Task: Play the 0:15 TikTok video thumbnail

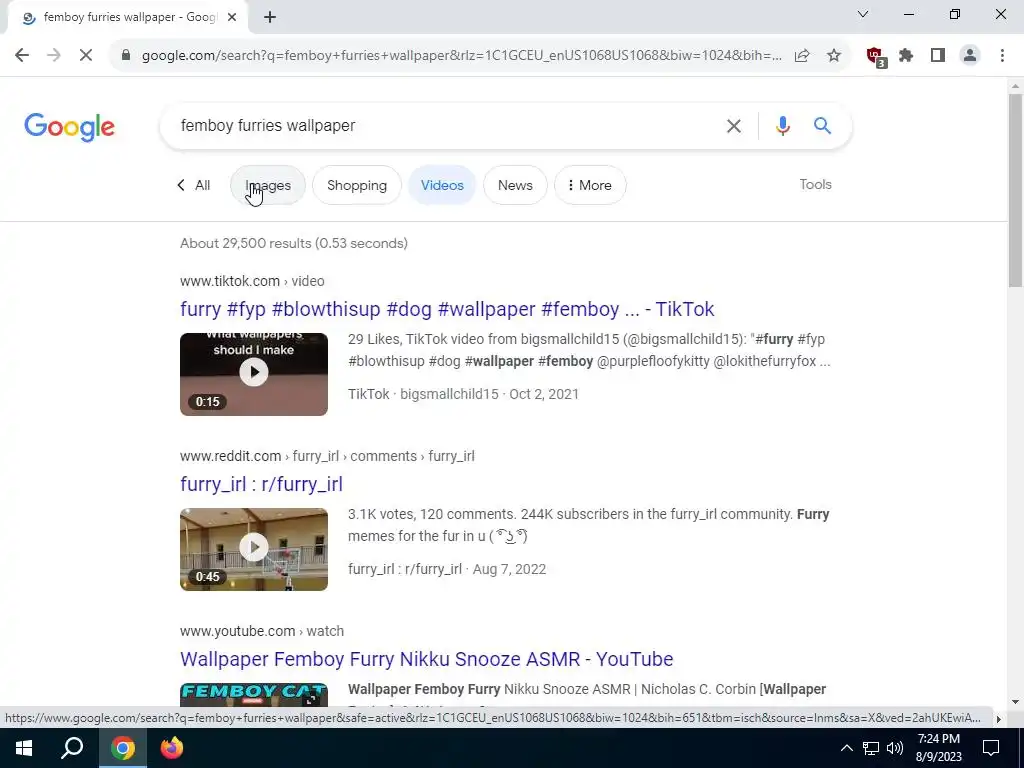Action: pyautogui.click(x=254, y=374)
